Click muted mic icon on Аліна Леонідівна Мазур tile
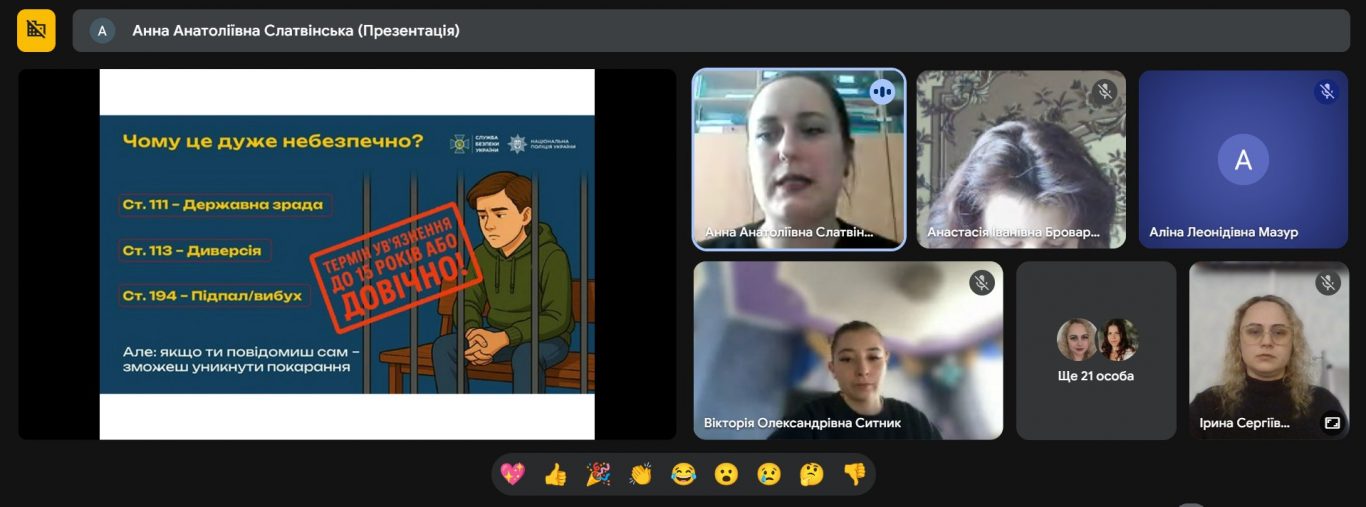Image resolution: width=1366 pixels, height=507 pixels. pos(1326,92)
